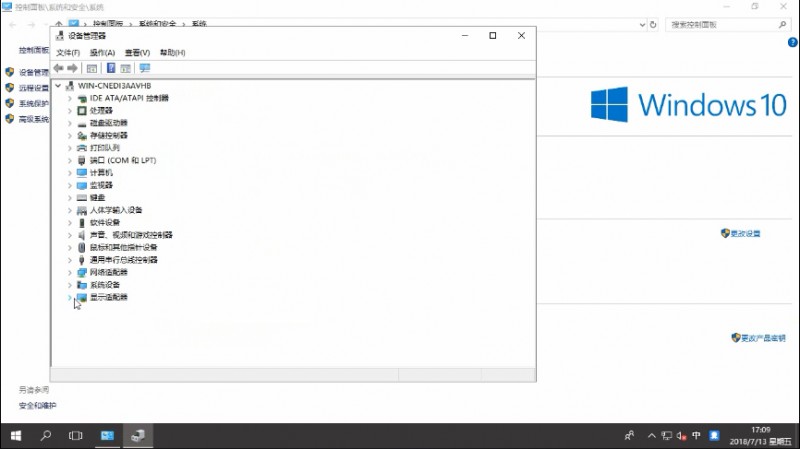Expand the 人体学输入设备 node
Image resolution: width=800 pixels, height=449 pixels.
click(70, 210)
